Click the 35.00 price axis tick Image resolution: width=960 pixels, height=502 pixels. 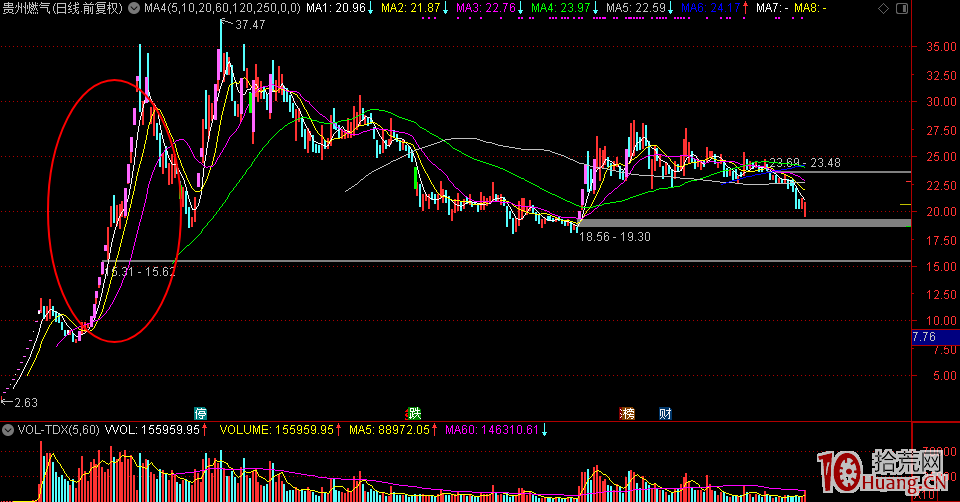942,47
